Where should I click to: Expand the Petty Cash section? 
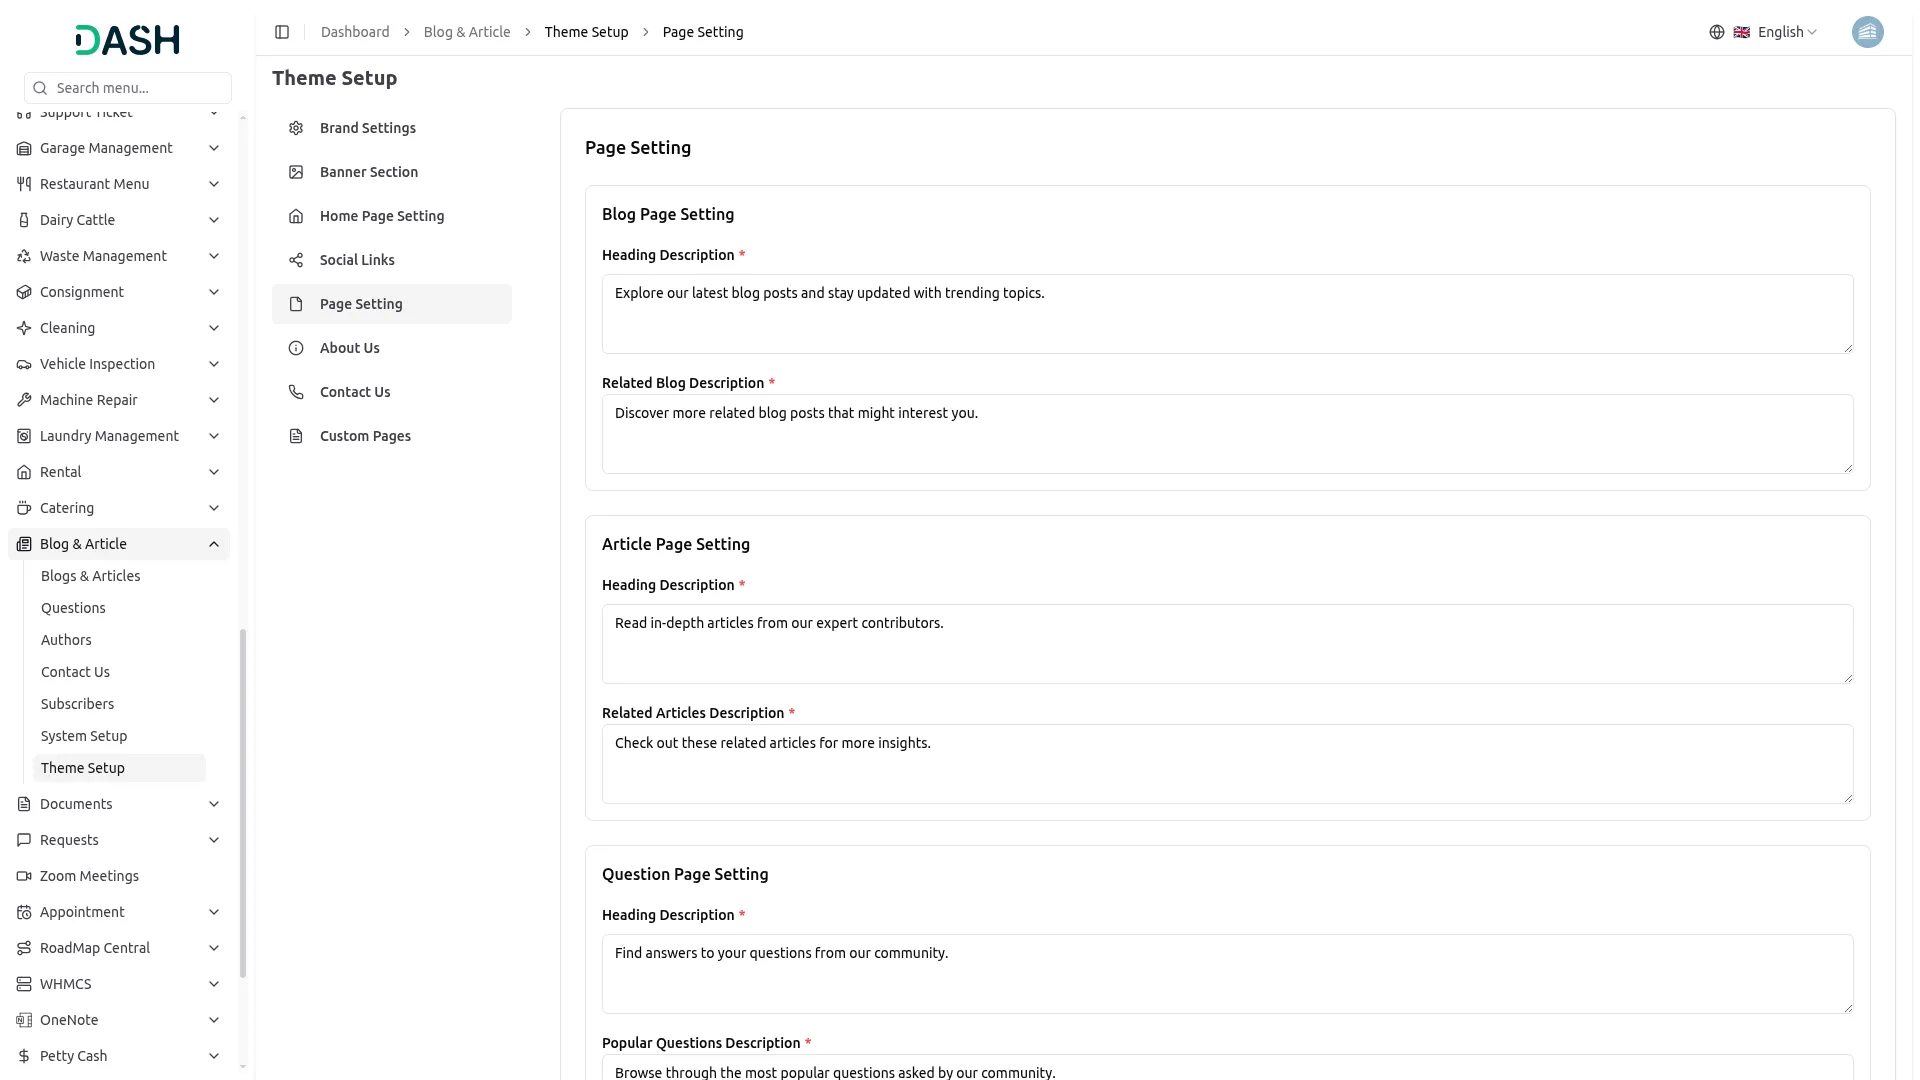pyautogui.click(x=214, y=1056)
